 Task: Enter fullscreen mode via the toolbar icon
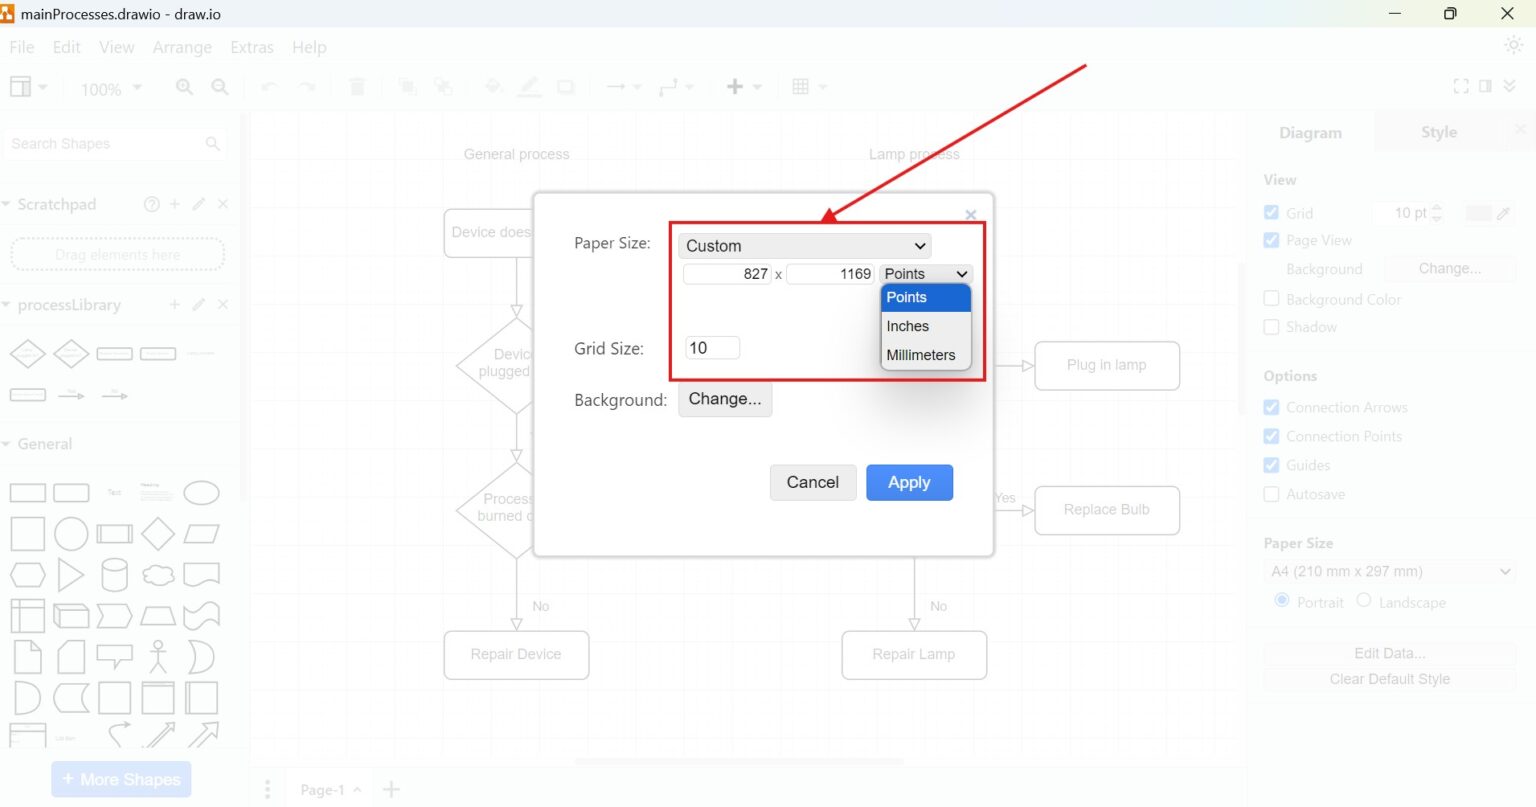[1460, 86]
